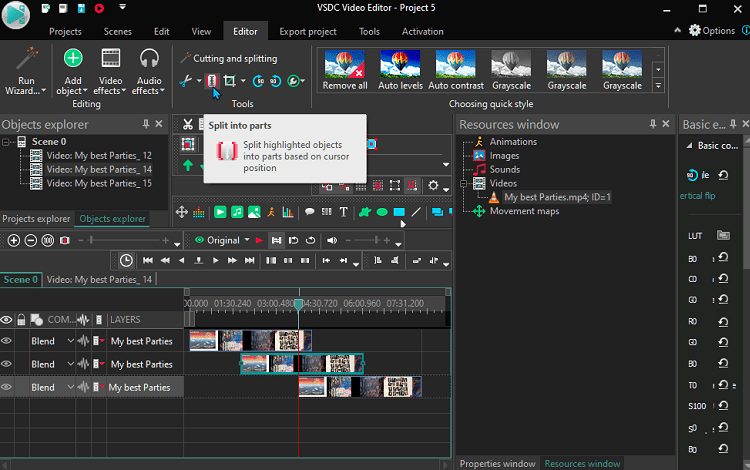Zoom in timeline with plus circle
Viewport: 750px width, 470px height.
coord(14,240)
